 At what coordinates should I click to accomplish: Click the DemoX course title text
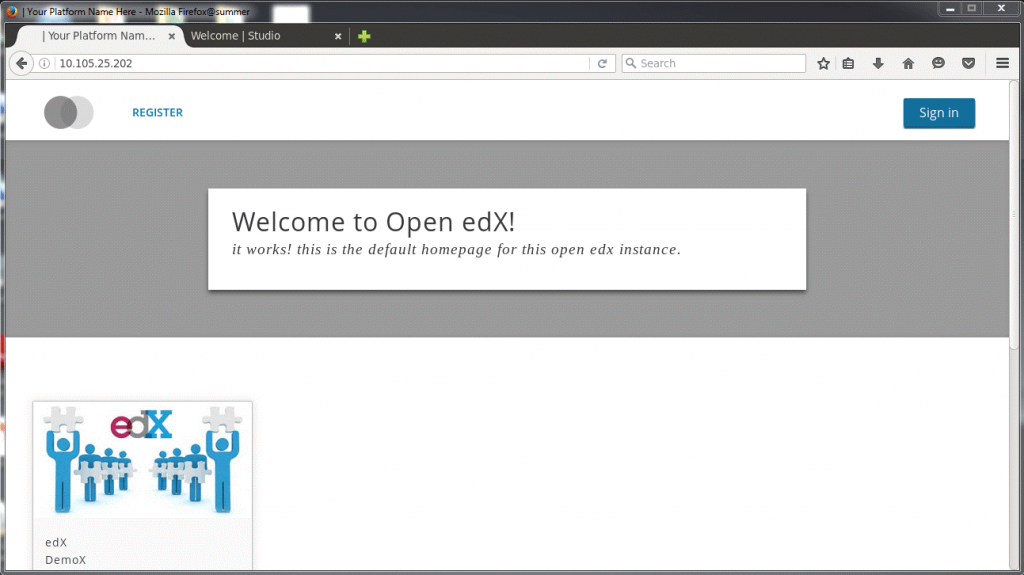tap(65, 560)
